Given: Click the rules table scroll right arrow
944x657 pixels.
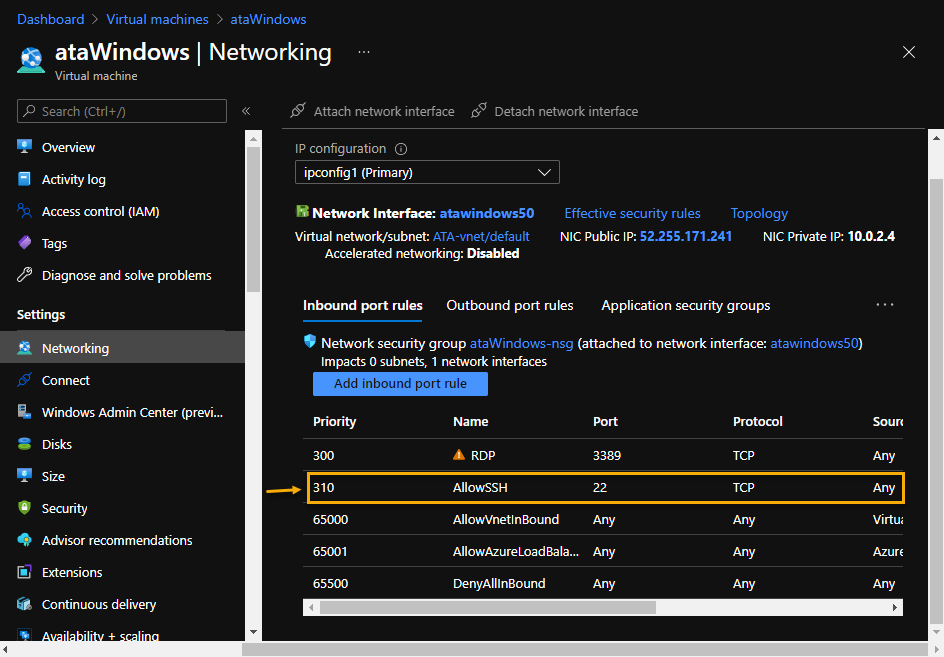Looking at the screenshot, I should [895, 608].
